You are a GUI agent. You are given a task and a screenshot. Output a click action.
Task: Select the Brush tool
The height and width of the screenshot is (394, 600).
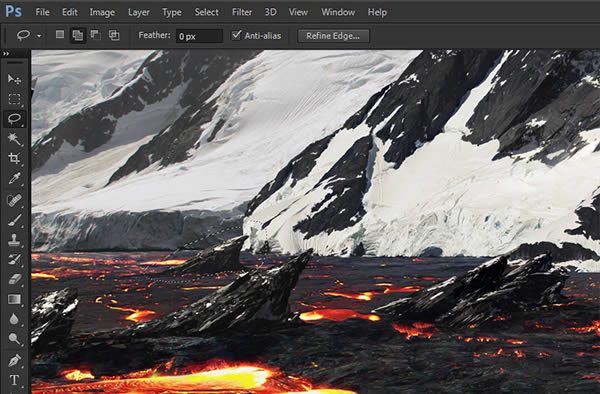click(15, 220)
